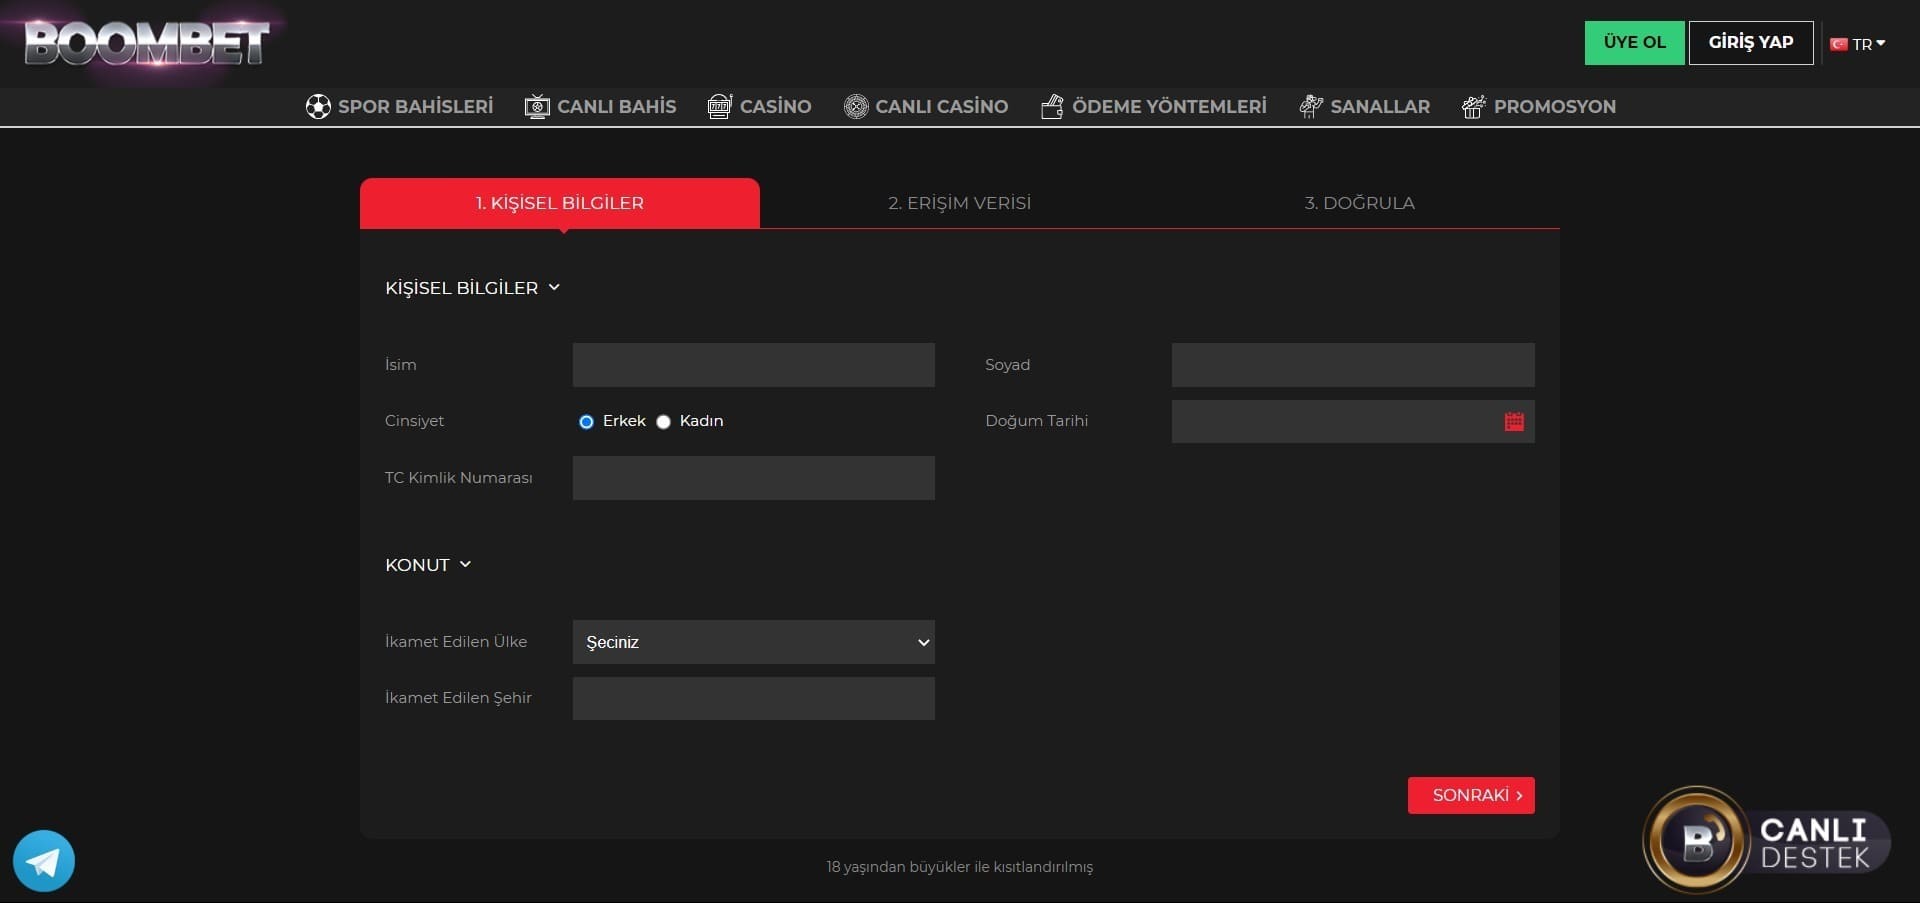Focus the TC Kimlik Numarası field
This screenshot has width=1920, height=903.
tap(753, 478)
